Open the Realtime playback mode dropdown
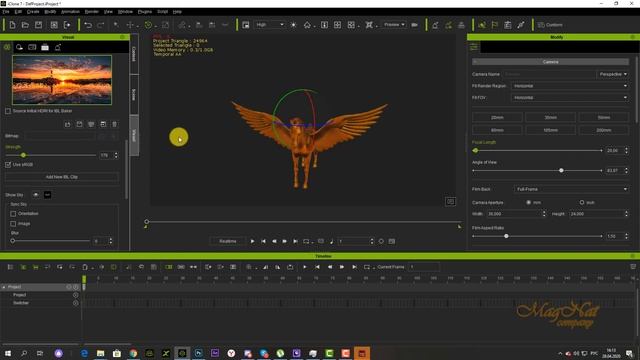The width and height of the screenshot is (640, 360). [x=228, y=241]
